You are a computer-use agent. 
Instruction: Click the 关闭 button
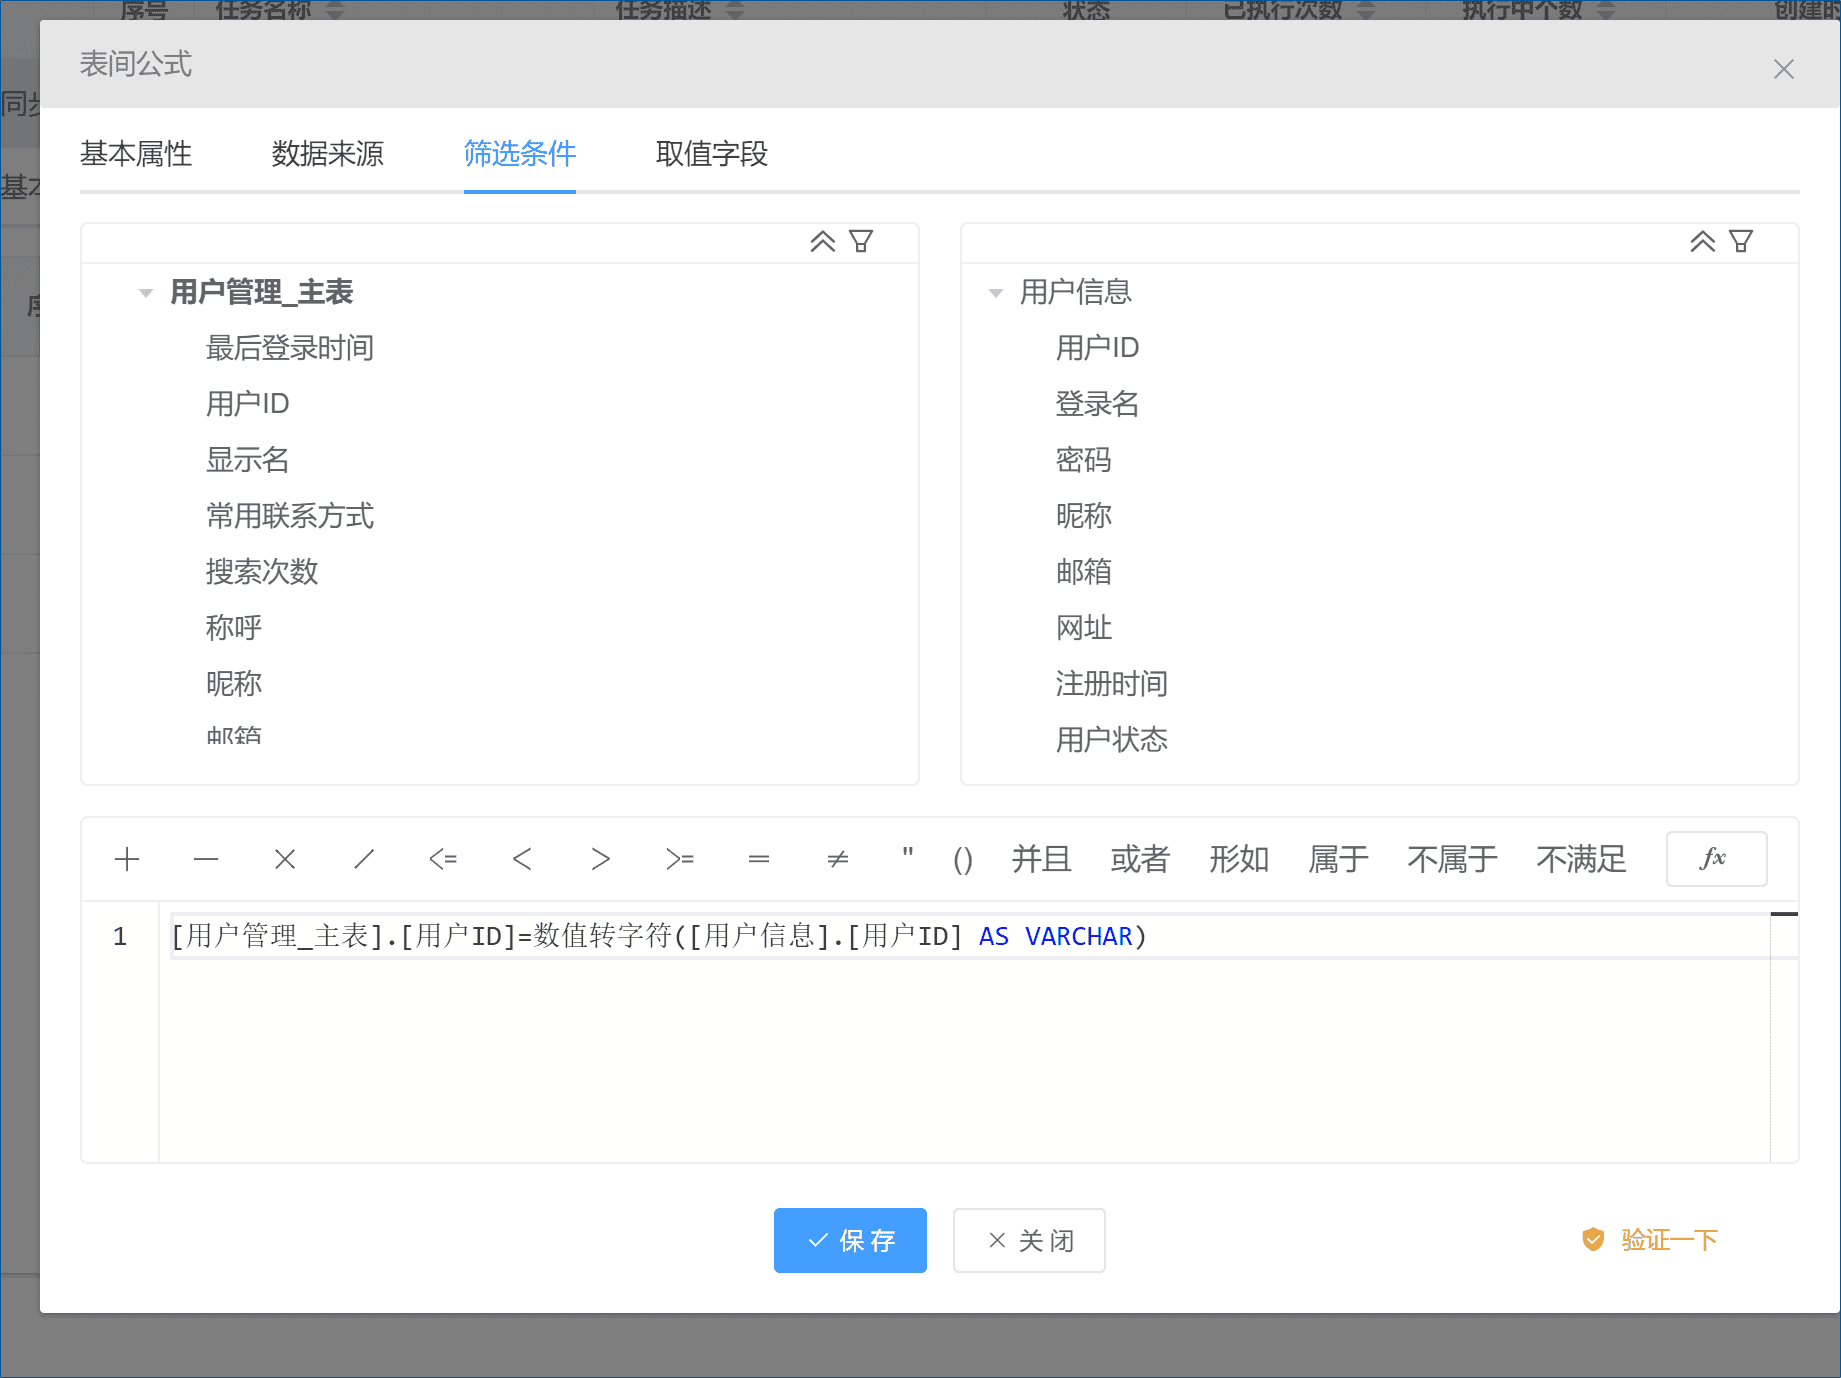click(x=1029, y=1240)
